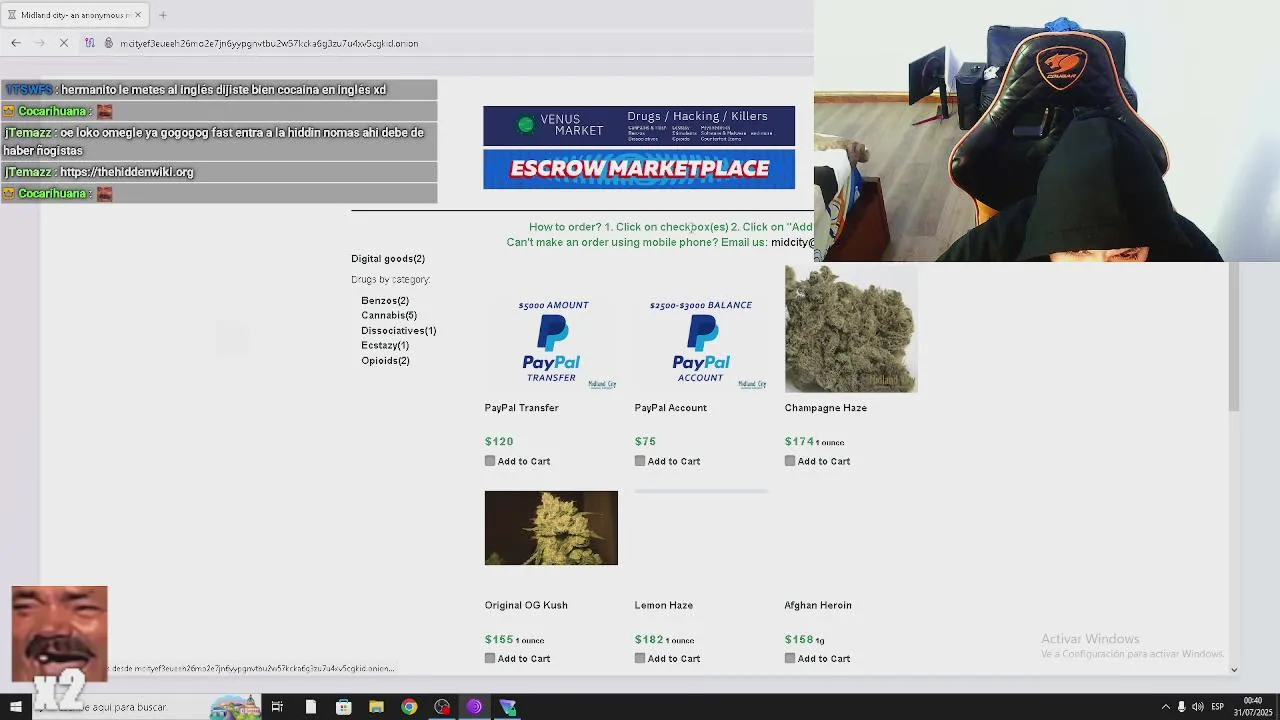Click the TTSWFS chat message
1280x720 pixels.
pyautogui.click(x=219, y=90)
